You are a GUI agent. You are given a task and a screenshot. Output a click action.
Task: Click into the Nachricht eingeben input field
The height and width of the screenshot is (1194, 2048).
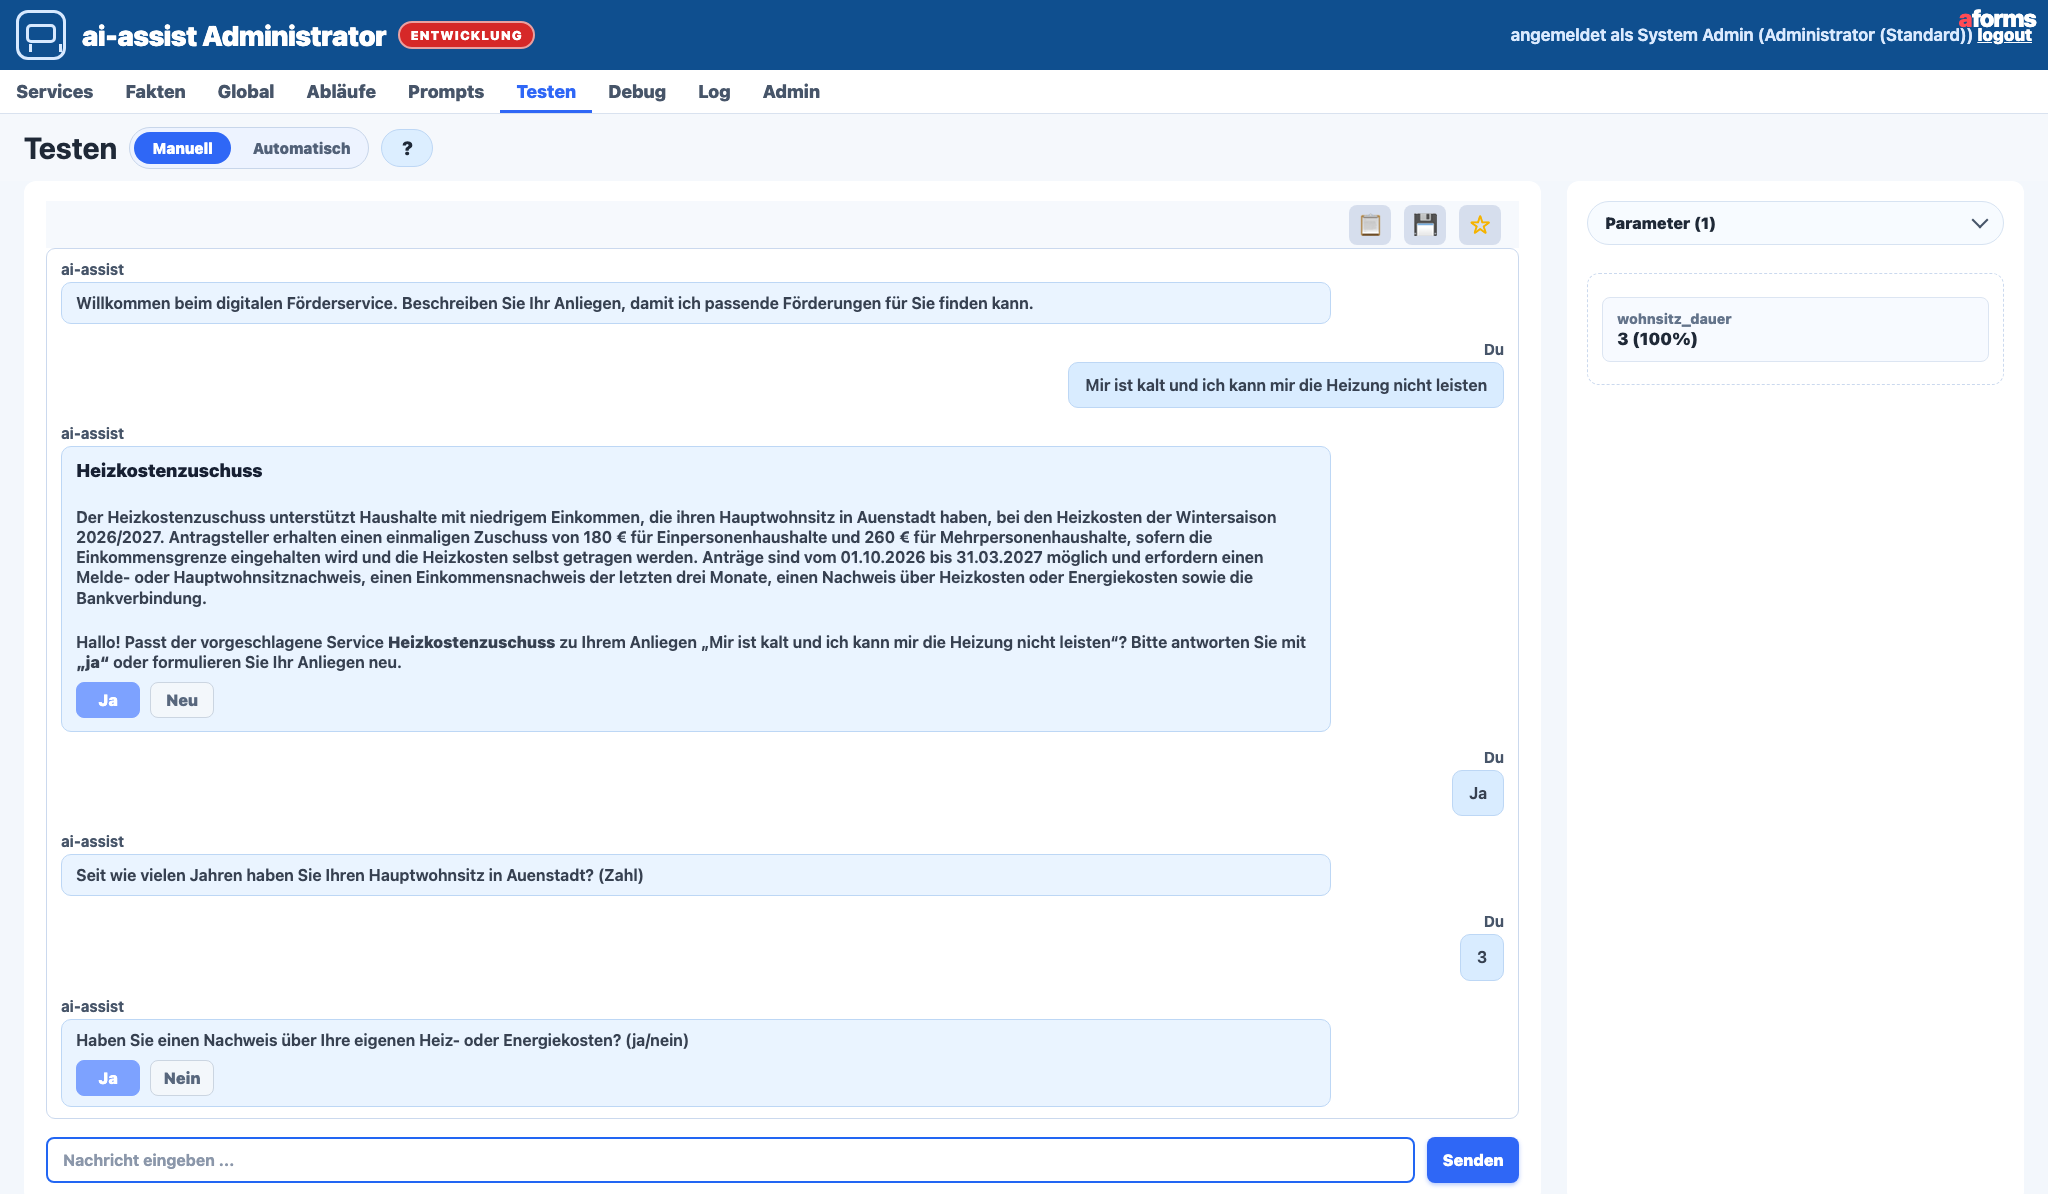(730, 1160)
